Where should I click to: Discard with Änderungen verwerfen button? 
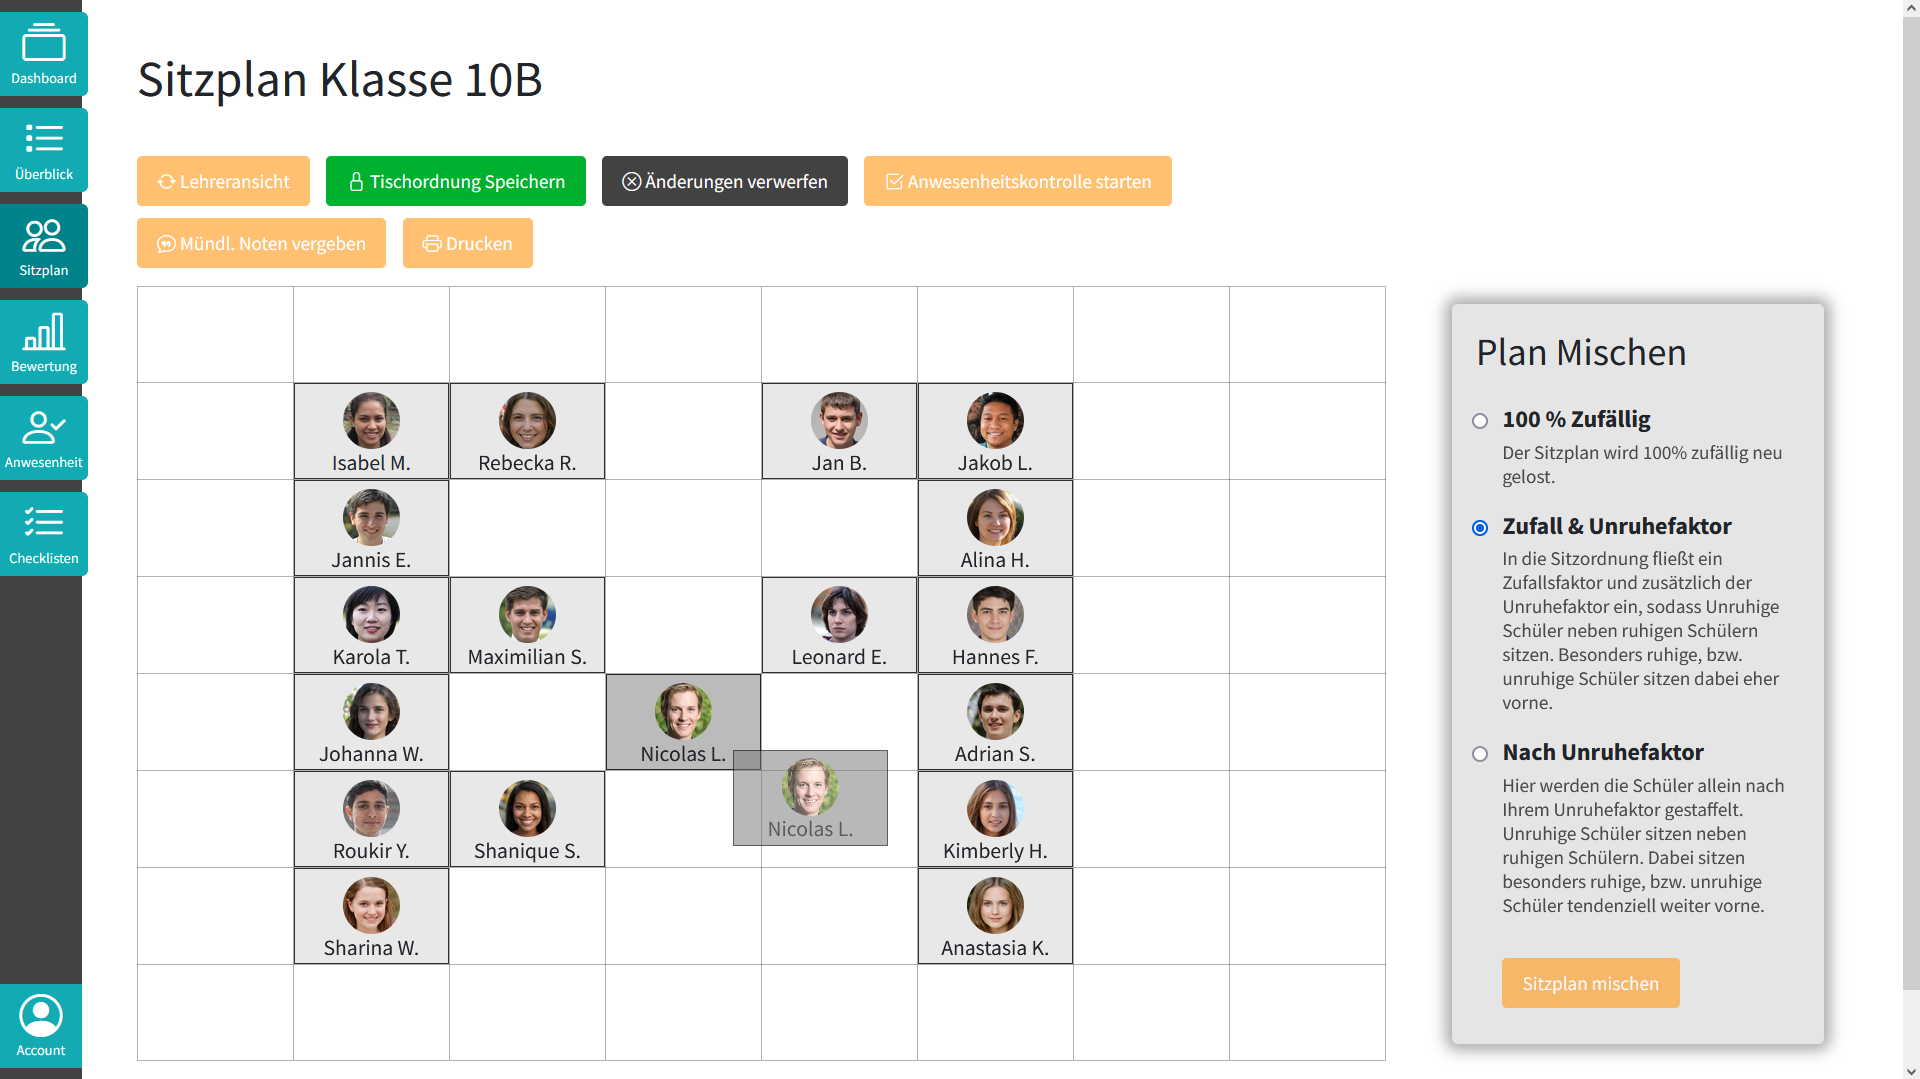(x=724, y=181)
